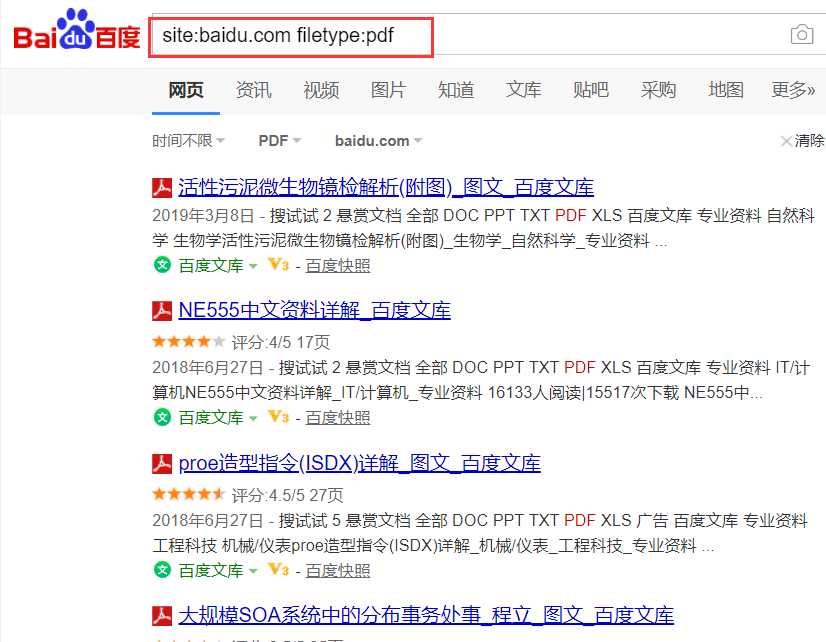Open 百度快照 under NE555 result
The width and height of the screenshot is (826, 642).
click(x=338, y=418)
